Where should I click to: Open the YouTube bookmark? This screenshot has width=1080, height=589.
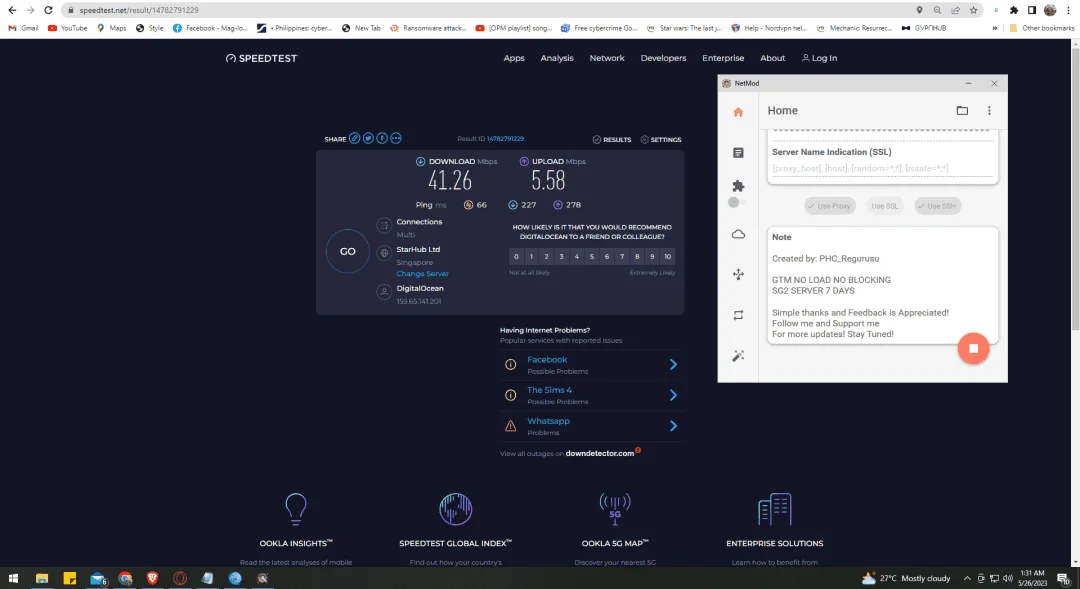[68, 28]
